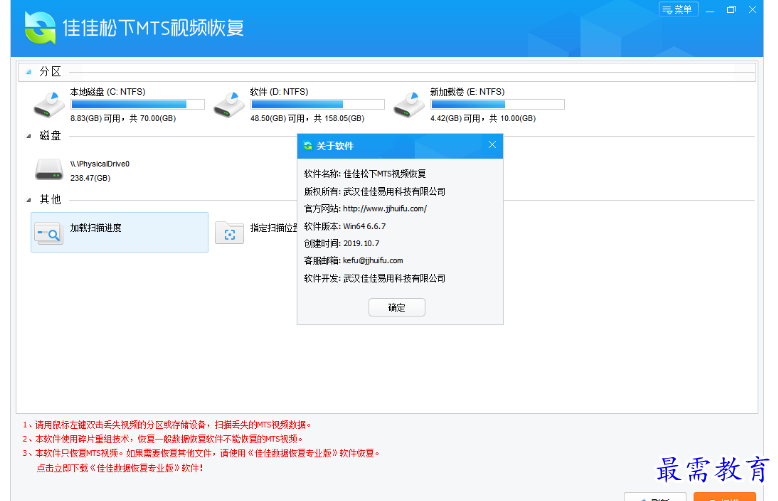This screenshot has width=778, height=501.
Task: Click the first red instruction line
Action: click(x=167, y=425)
